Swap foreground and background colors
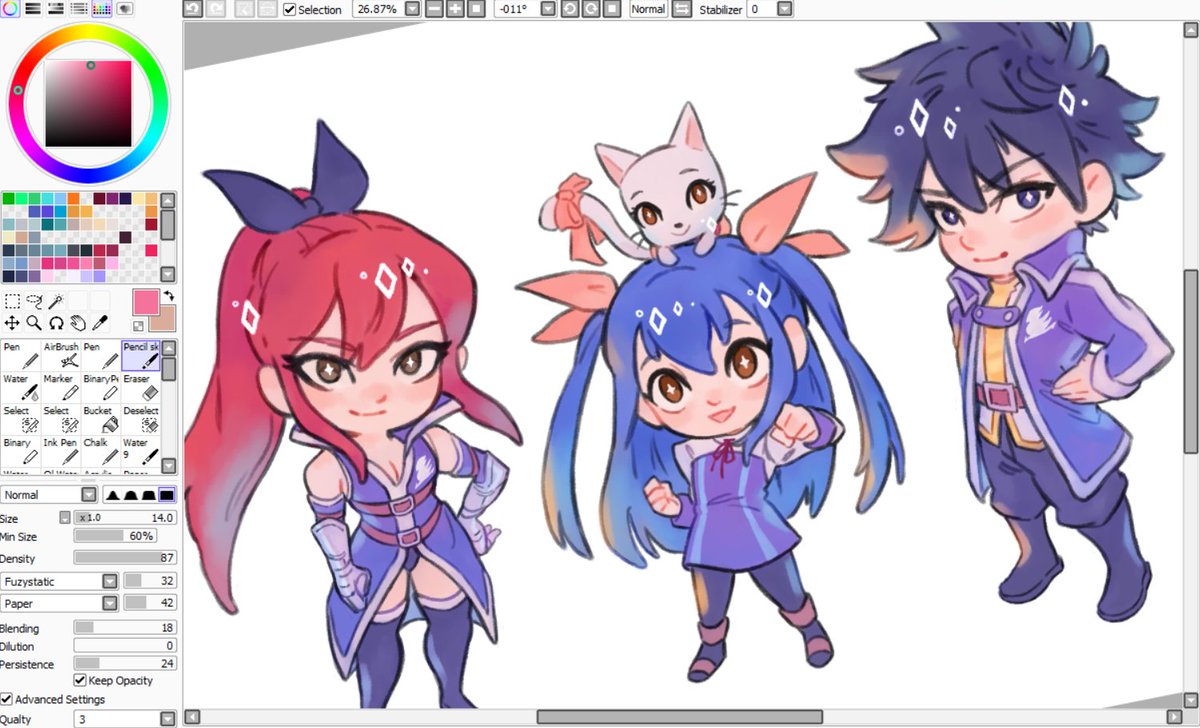Screen dimensions: 1200x728 coord(169,297)
